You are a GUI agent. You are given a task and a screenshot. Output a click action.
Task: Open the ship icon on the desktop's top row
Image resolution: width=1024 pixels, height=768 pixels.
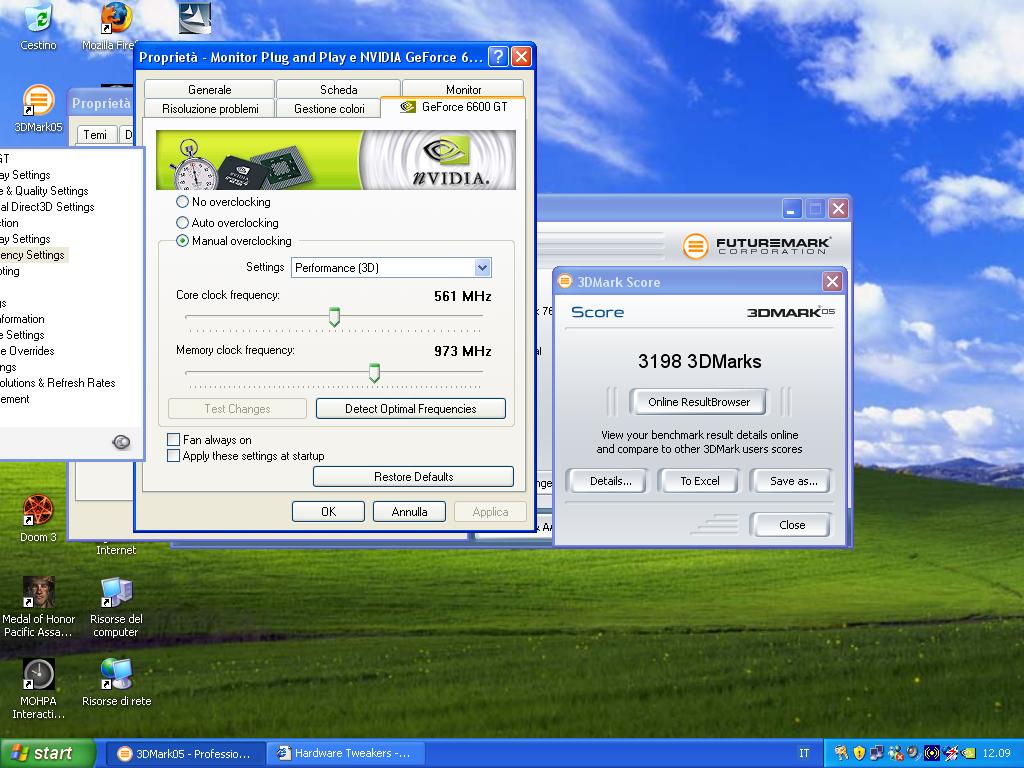pyautogui.click(x=195, y=18)
